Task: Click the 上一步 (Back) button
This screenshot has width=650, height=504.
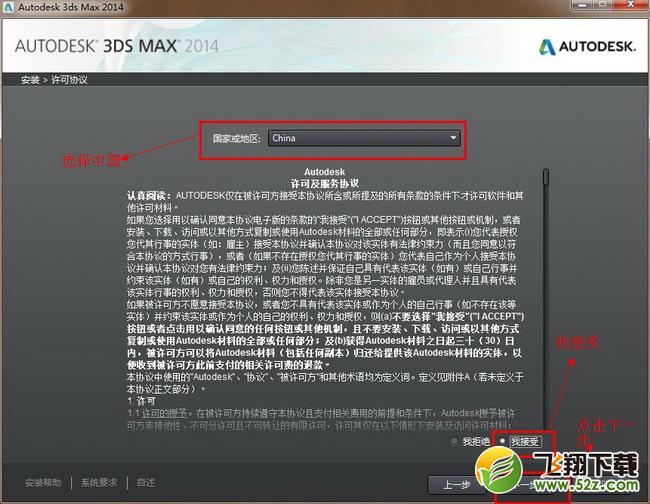Action: [x=456, y=485]
